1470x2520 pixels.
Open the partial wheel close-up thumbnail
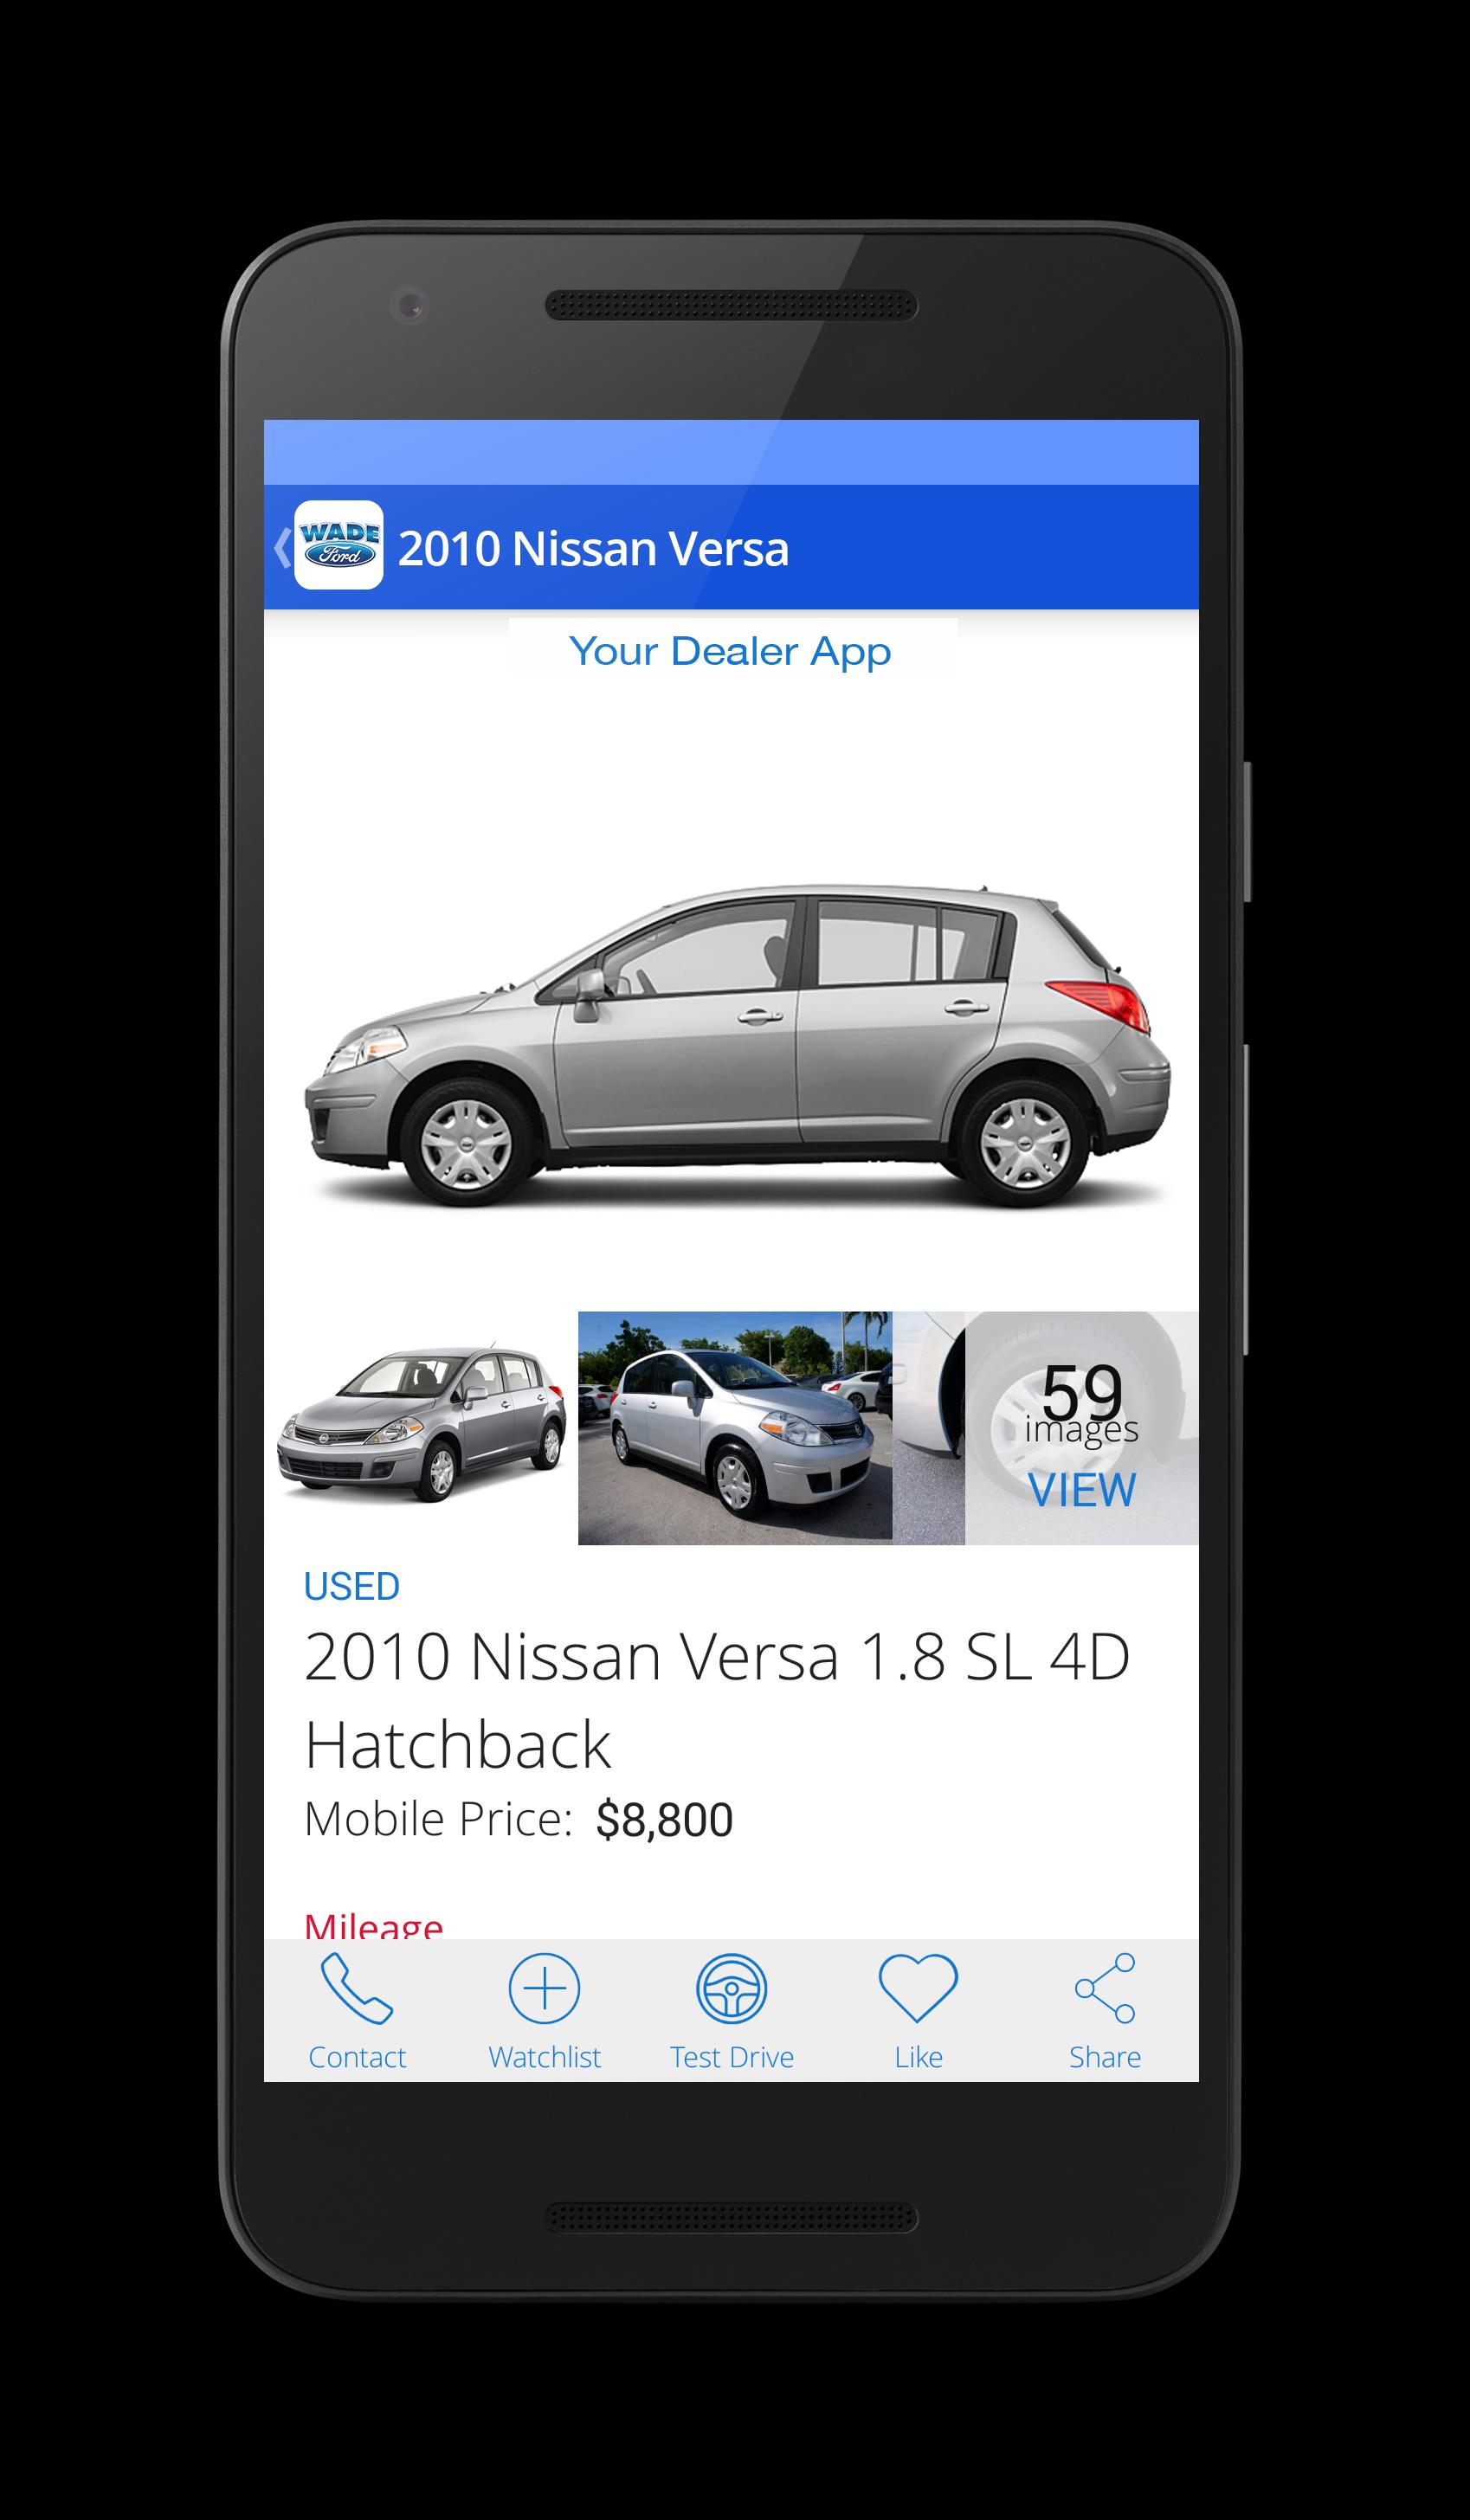[928, 1428]
